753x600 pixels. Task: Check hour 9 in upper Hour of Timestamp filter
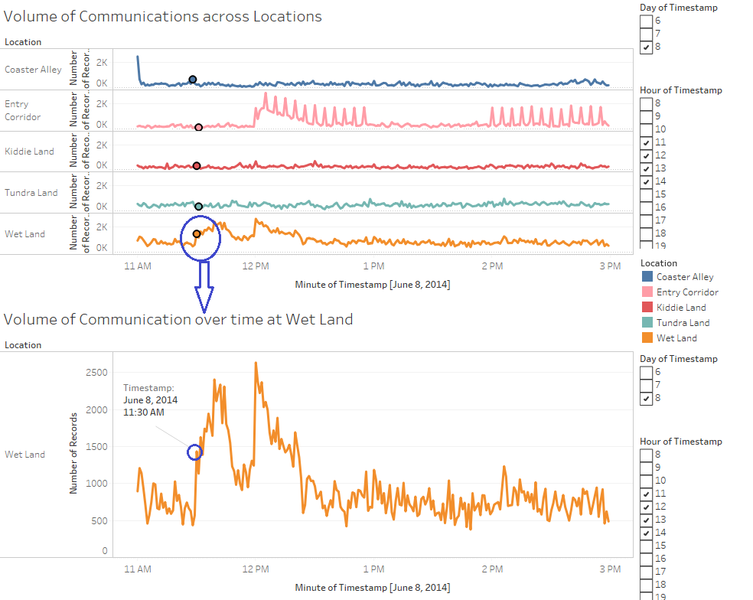646,116
